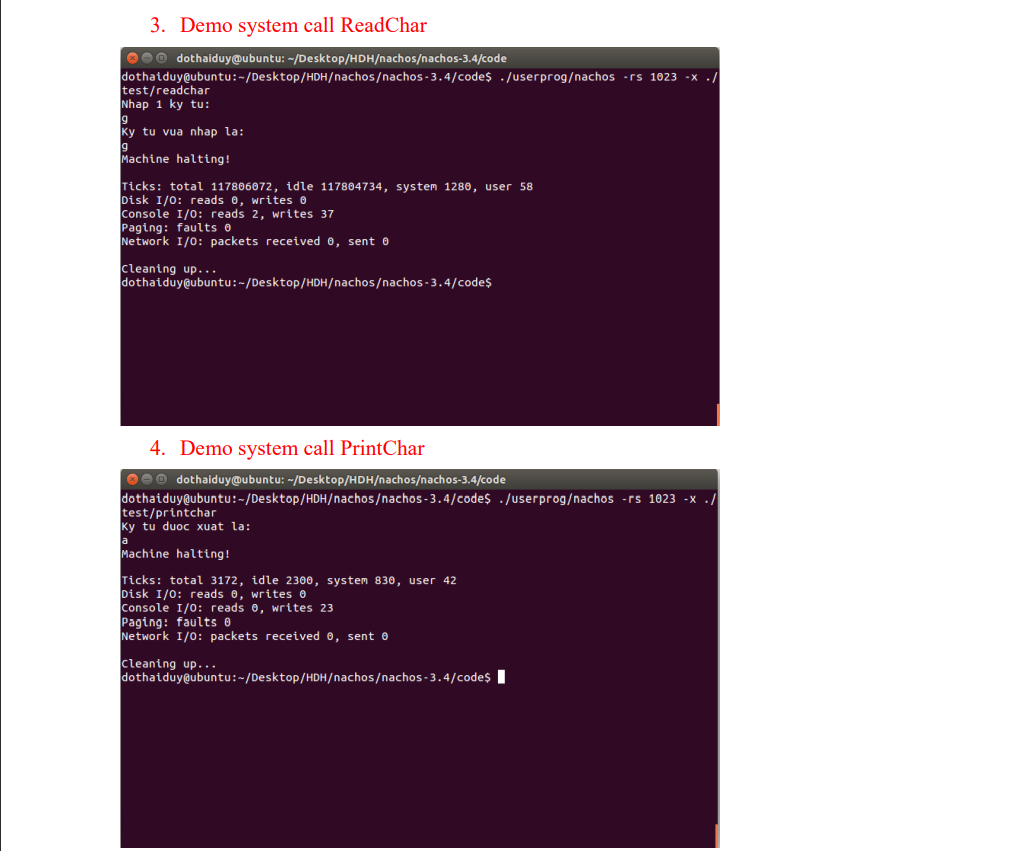Image resolution: width=1017 pixels, height=851 pixels.
Task: Click 'Paging: faults 0' in PrintChar terminal
Action: coord(176,623)
